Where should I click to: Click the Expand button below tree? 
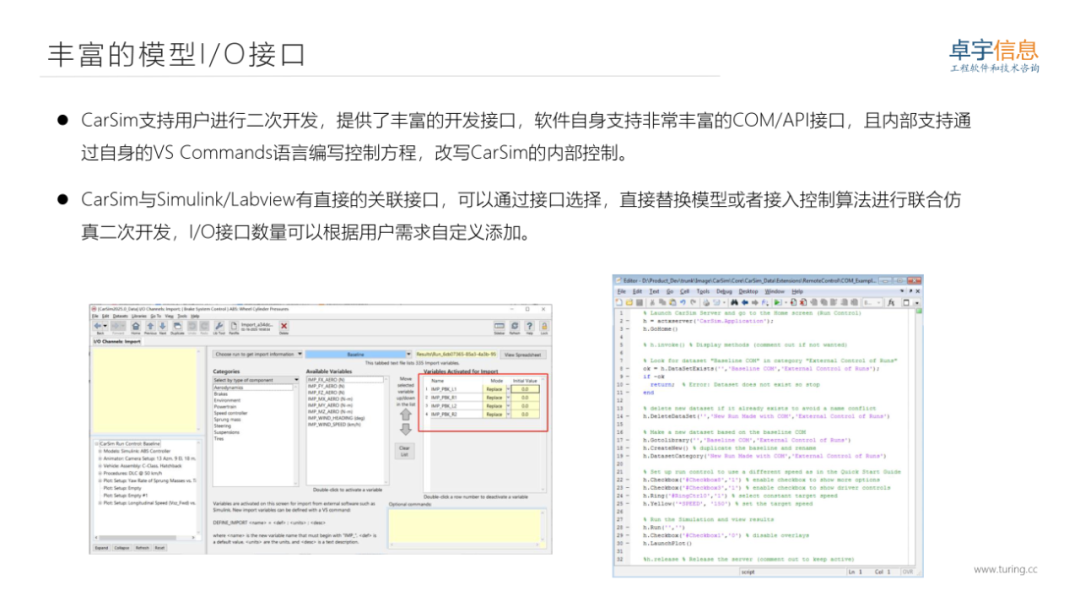[101, 548]
